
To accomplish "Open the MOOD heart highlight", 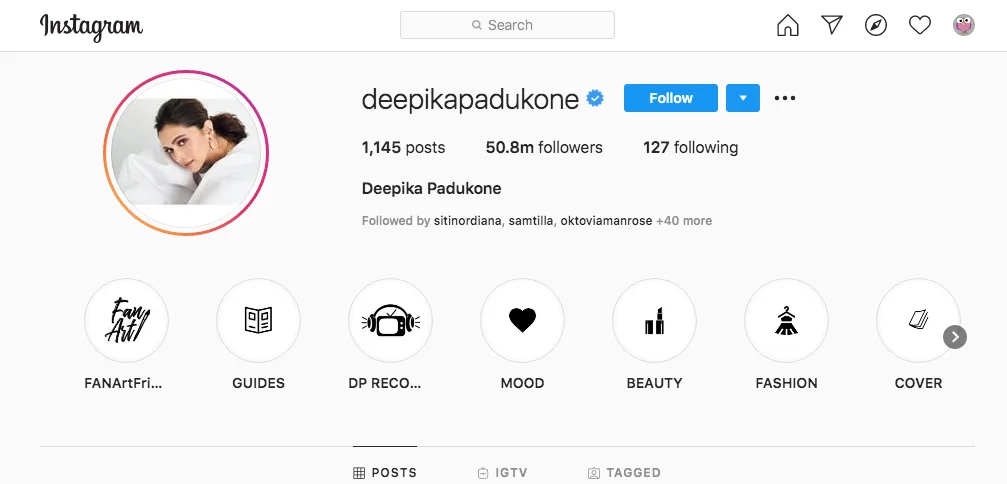I will coord(522,321).
